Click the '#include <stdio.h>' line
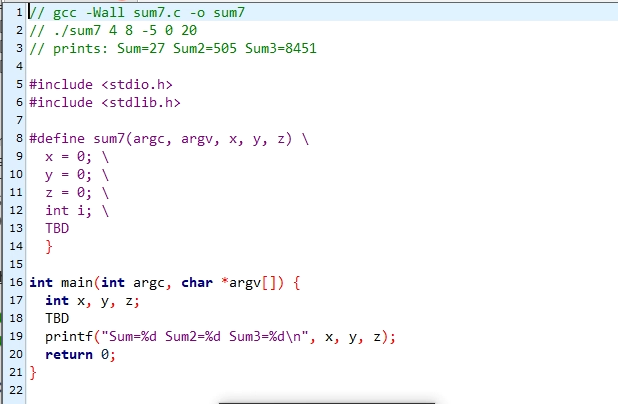618x404 pixels. point(101,84)
